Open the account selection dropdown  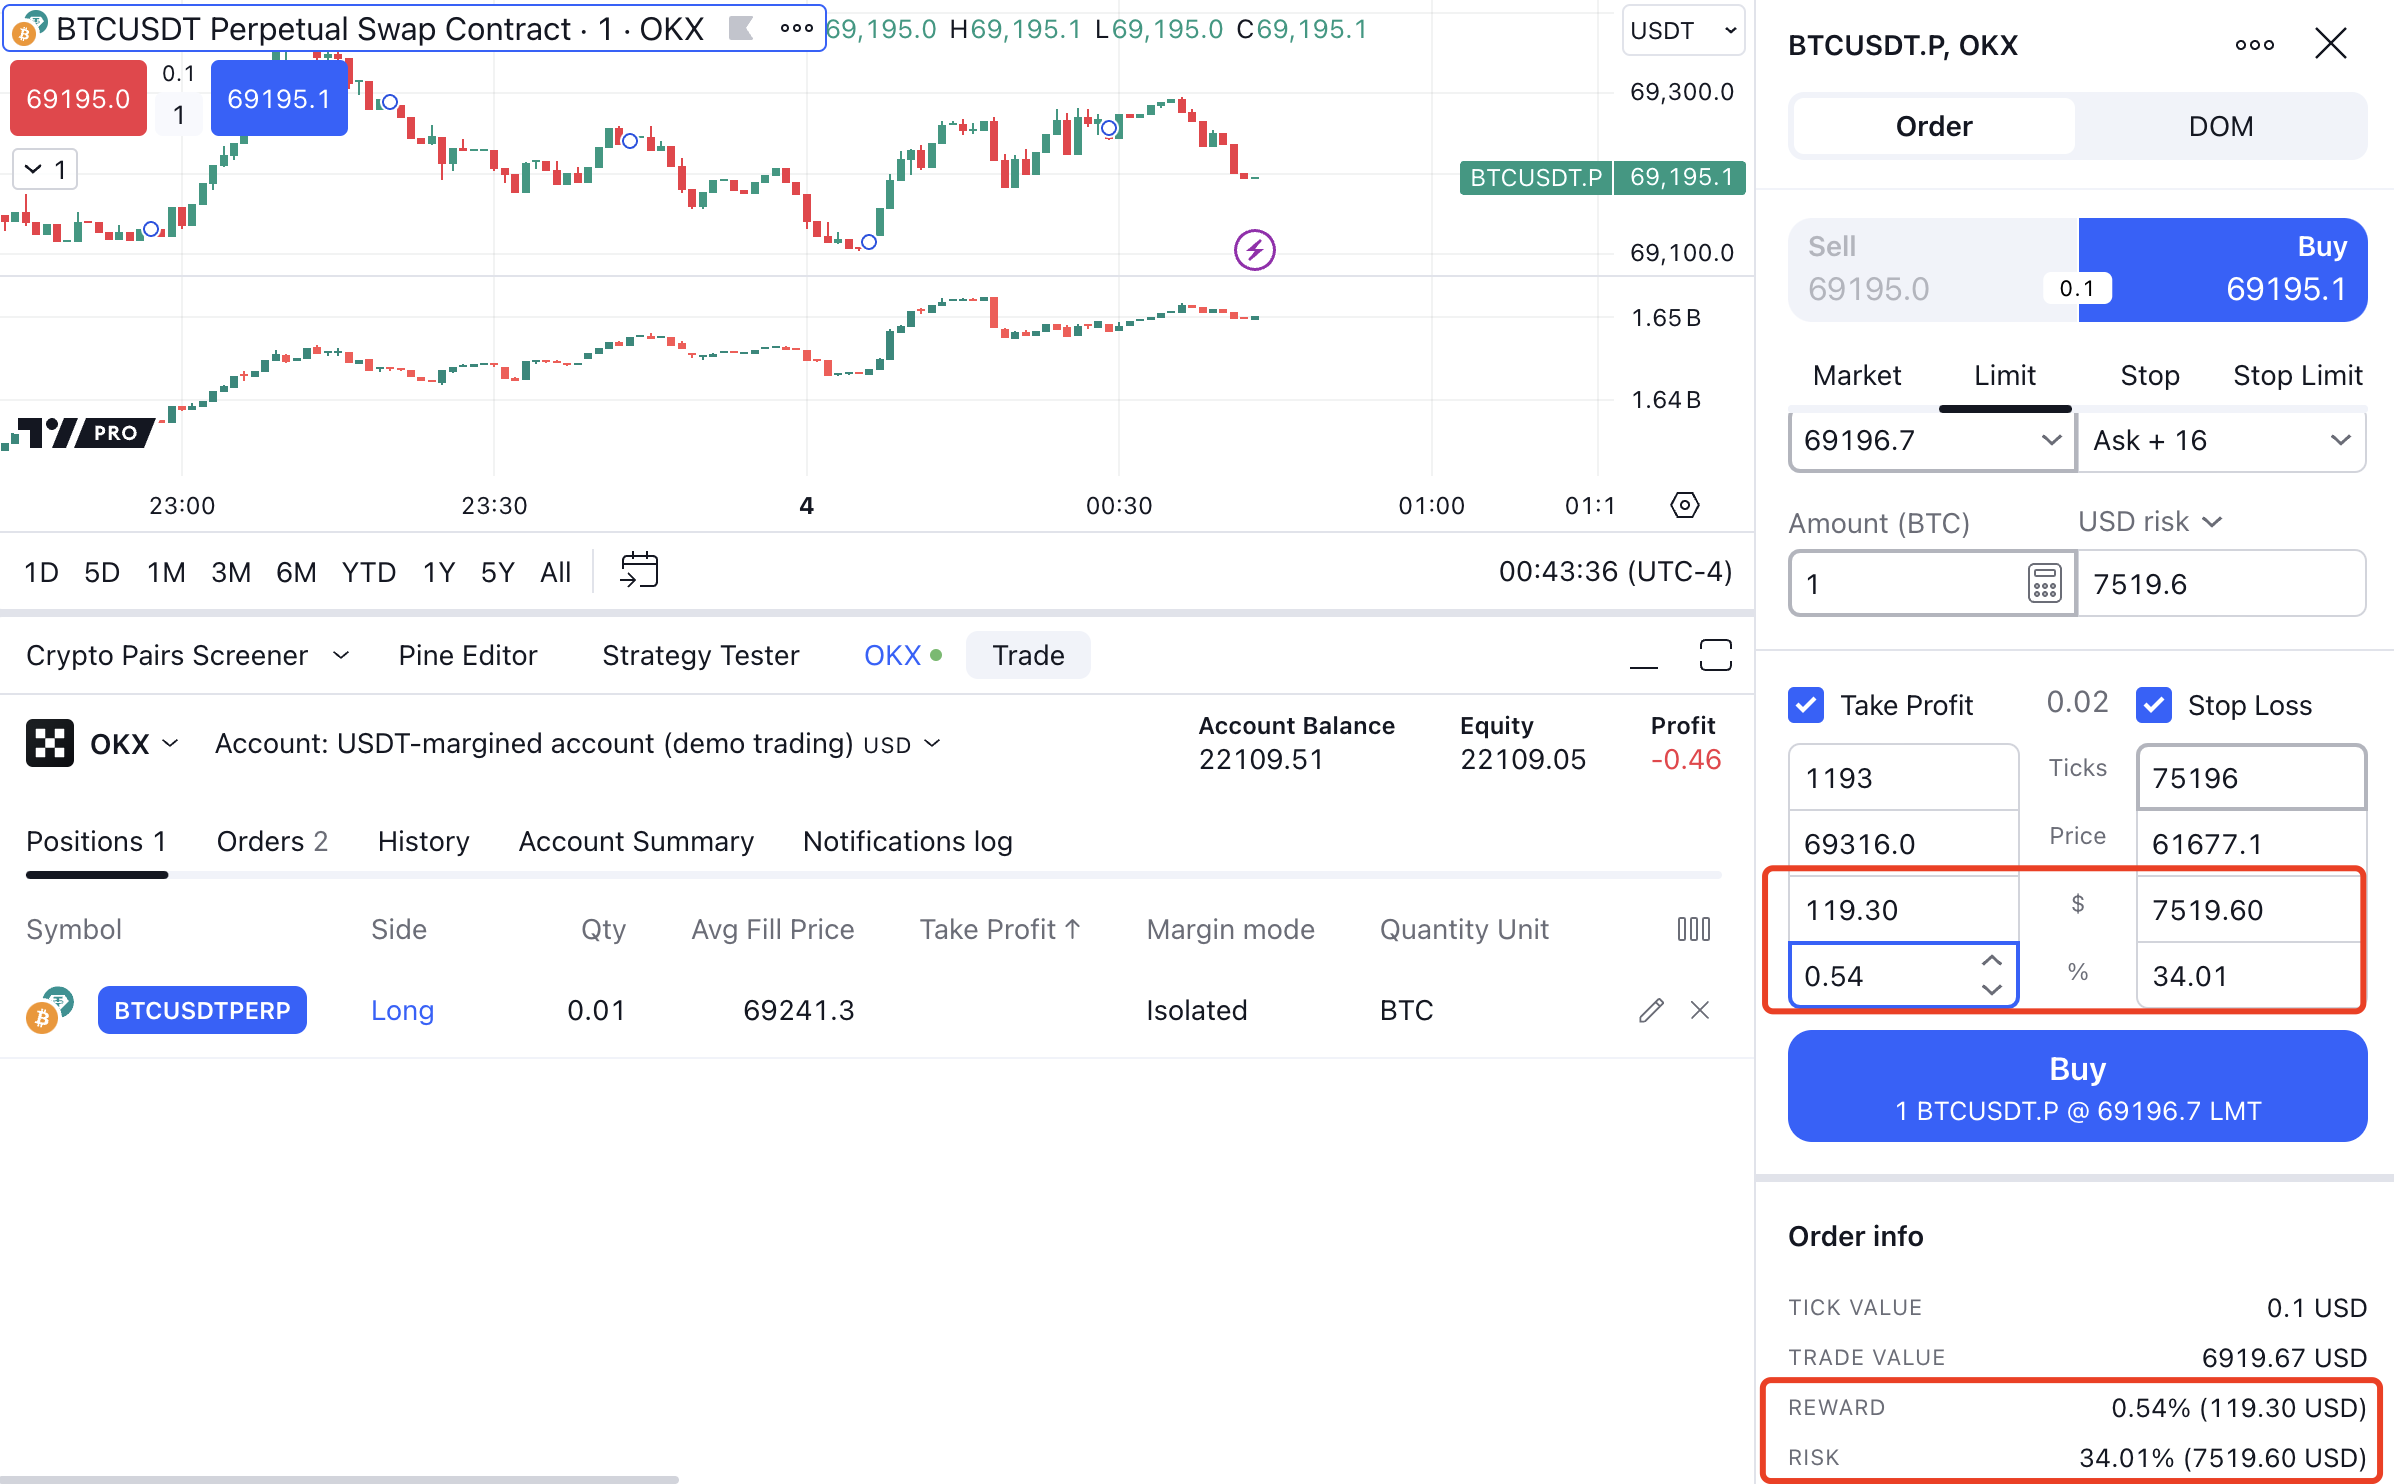coord(578,744)
